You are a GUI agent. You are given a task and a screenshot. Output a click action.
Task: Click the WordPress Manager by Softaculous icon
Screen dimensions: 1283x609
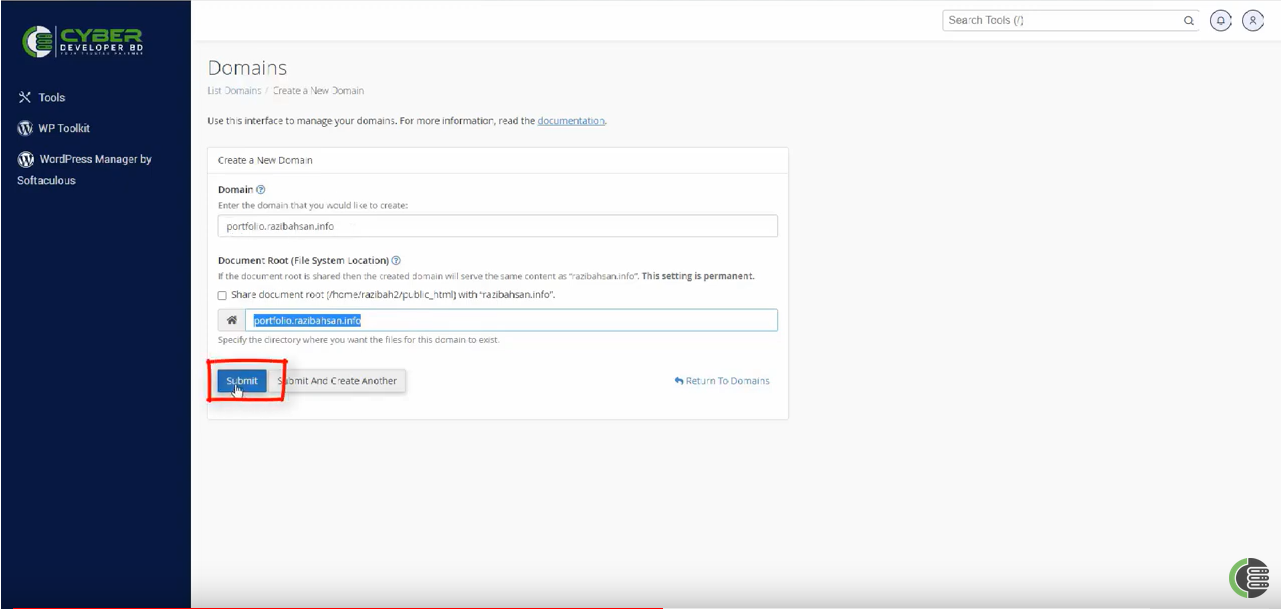24,159
